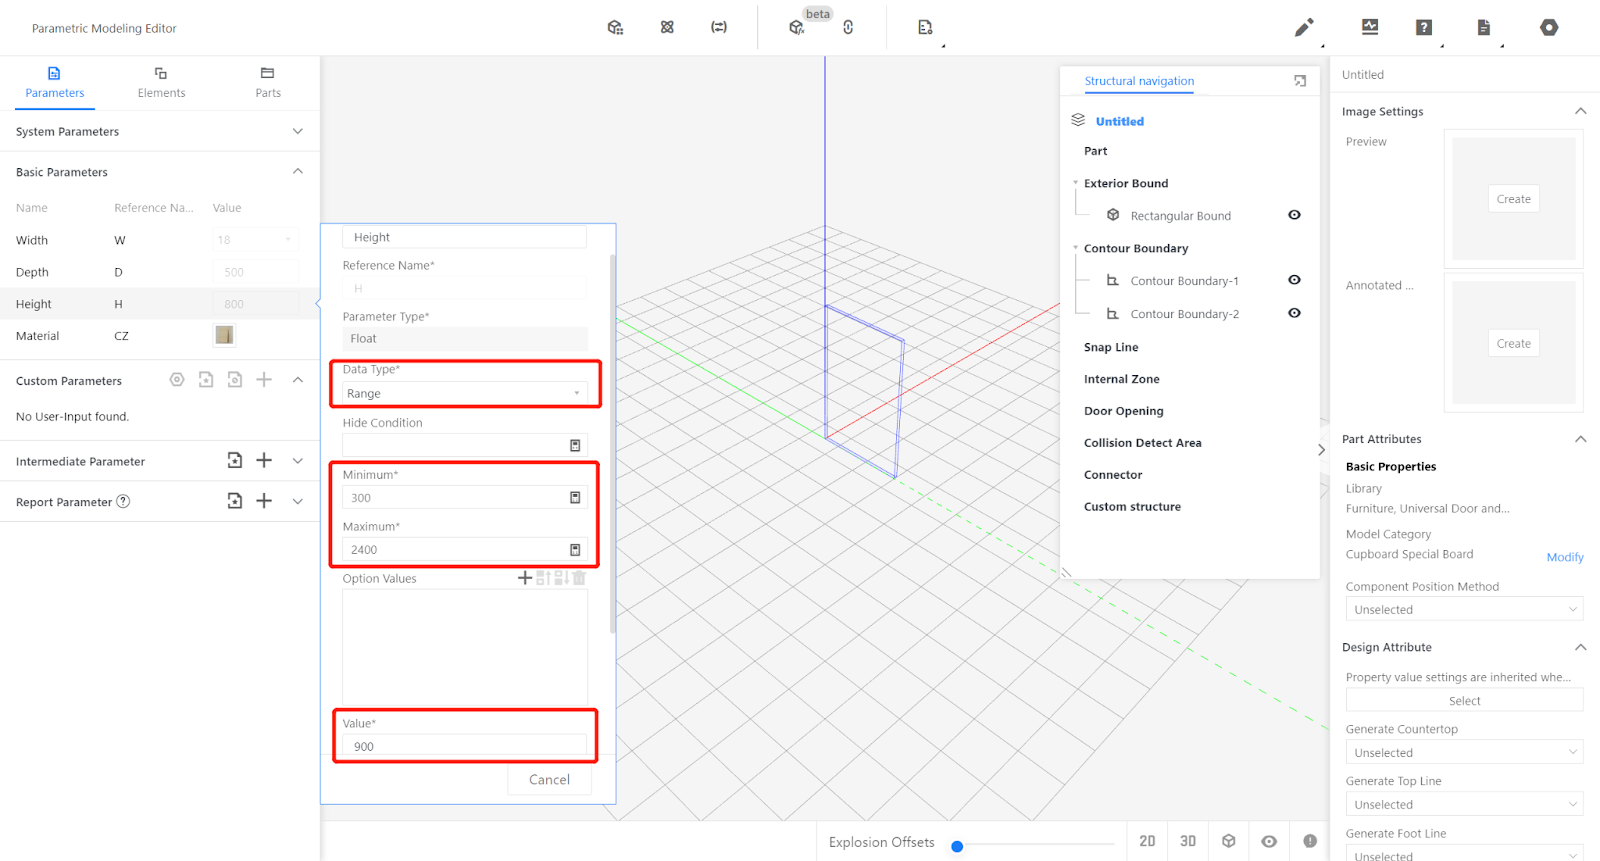
Task: Click Modify link for Model Category
Action: (x=1564, y=557)
